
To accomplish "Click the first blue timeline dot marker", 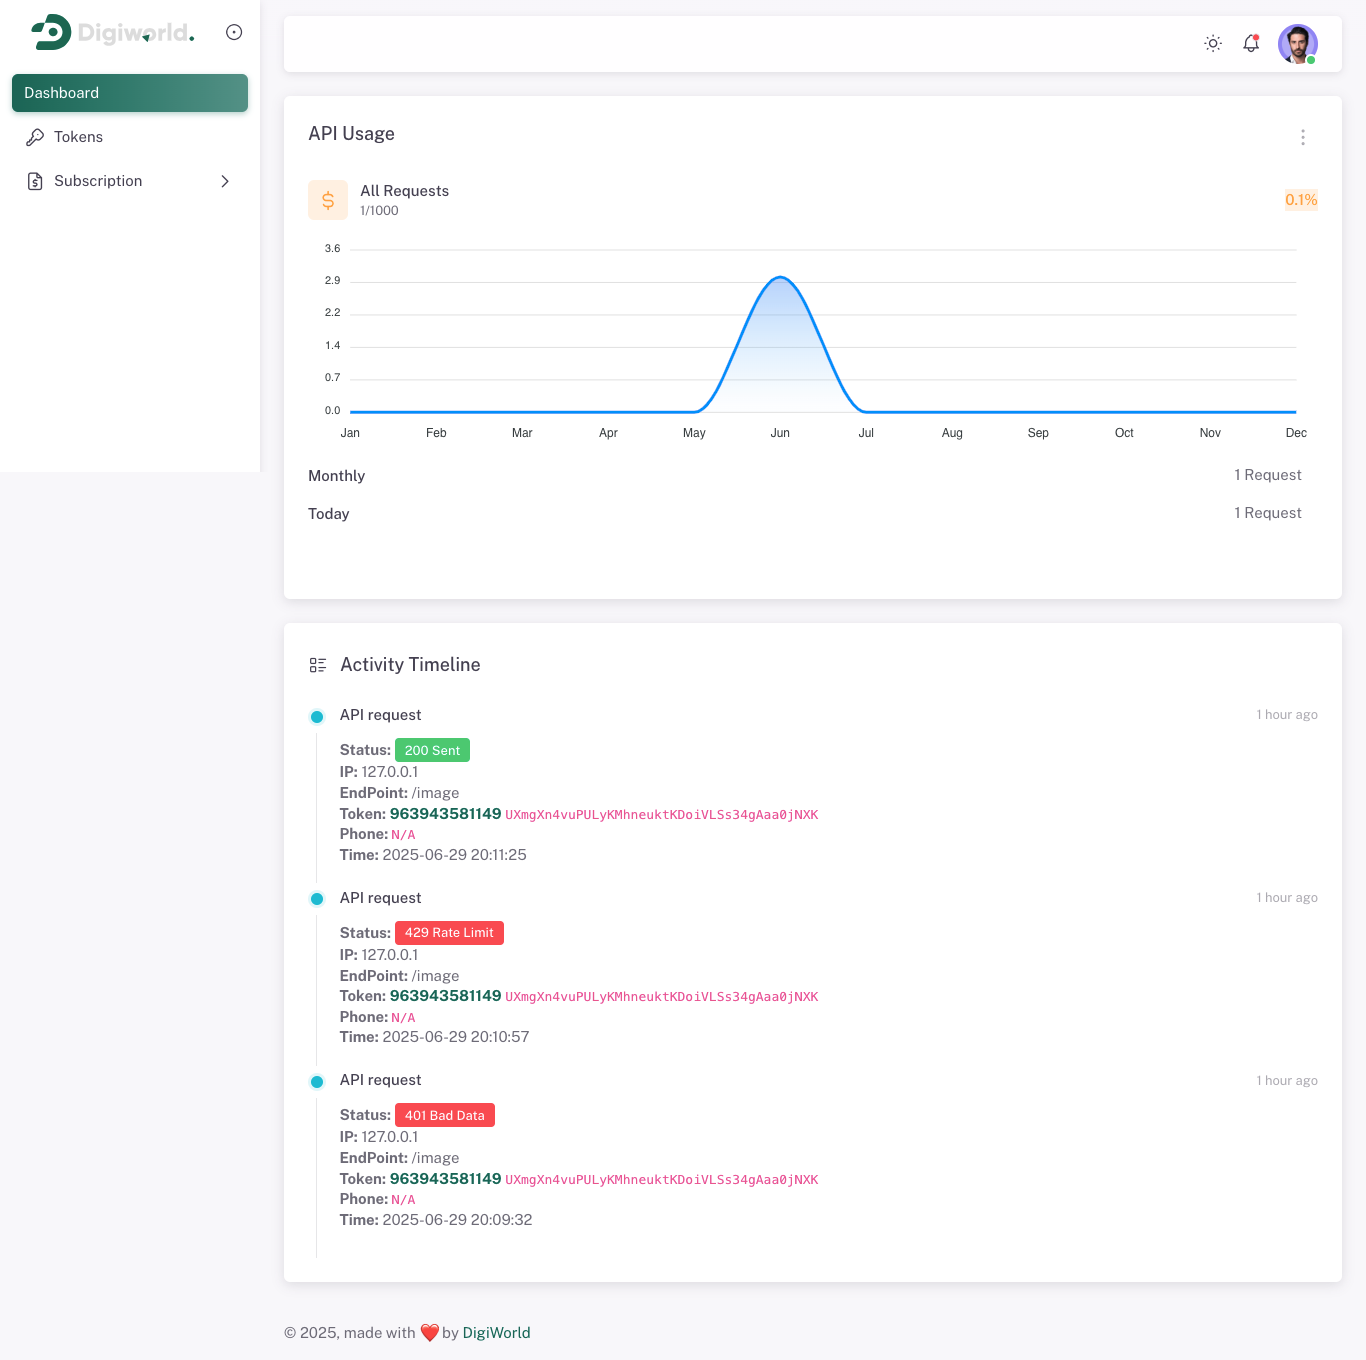I will click(317, 716).
